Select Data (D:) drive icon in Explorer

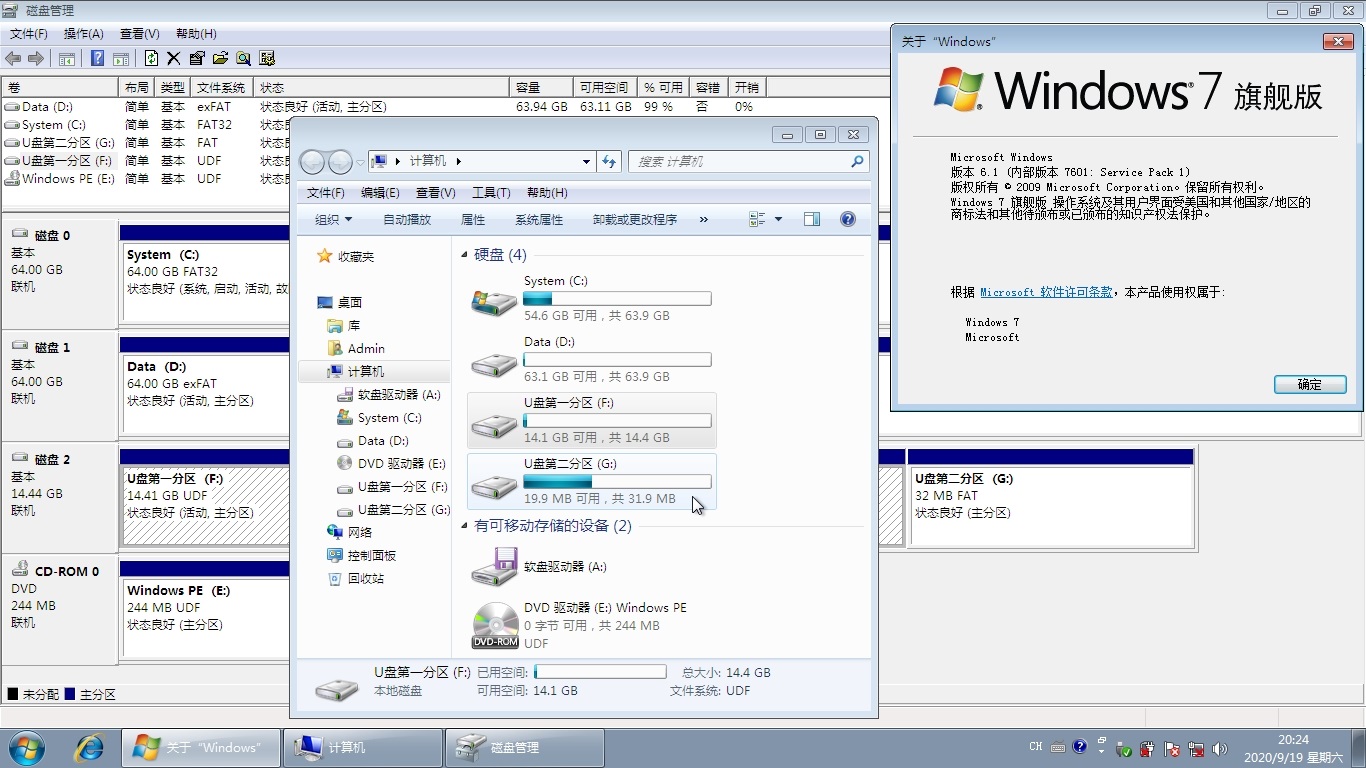coord(494,362)
